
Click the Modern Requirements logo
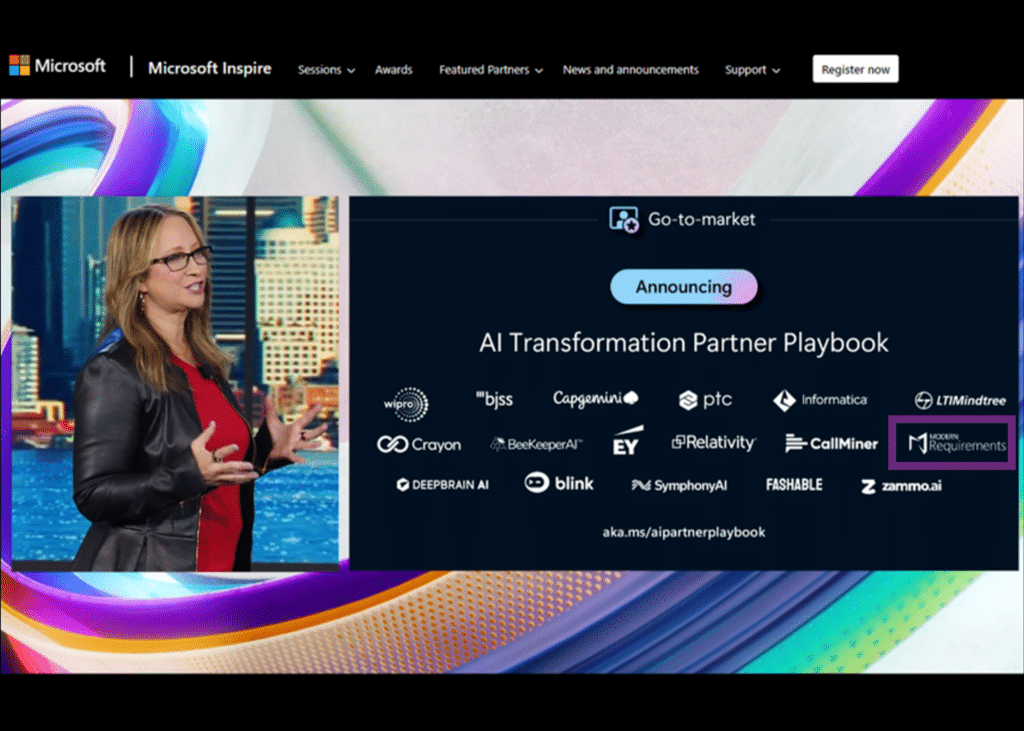click(x=957, y=443)
